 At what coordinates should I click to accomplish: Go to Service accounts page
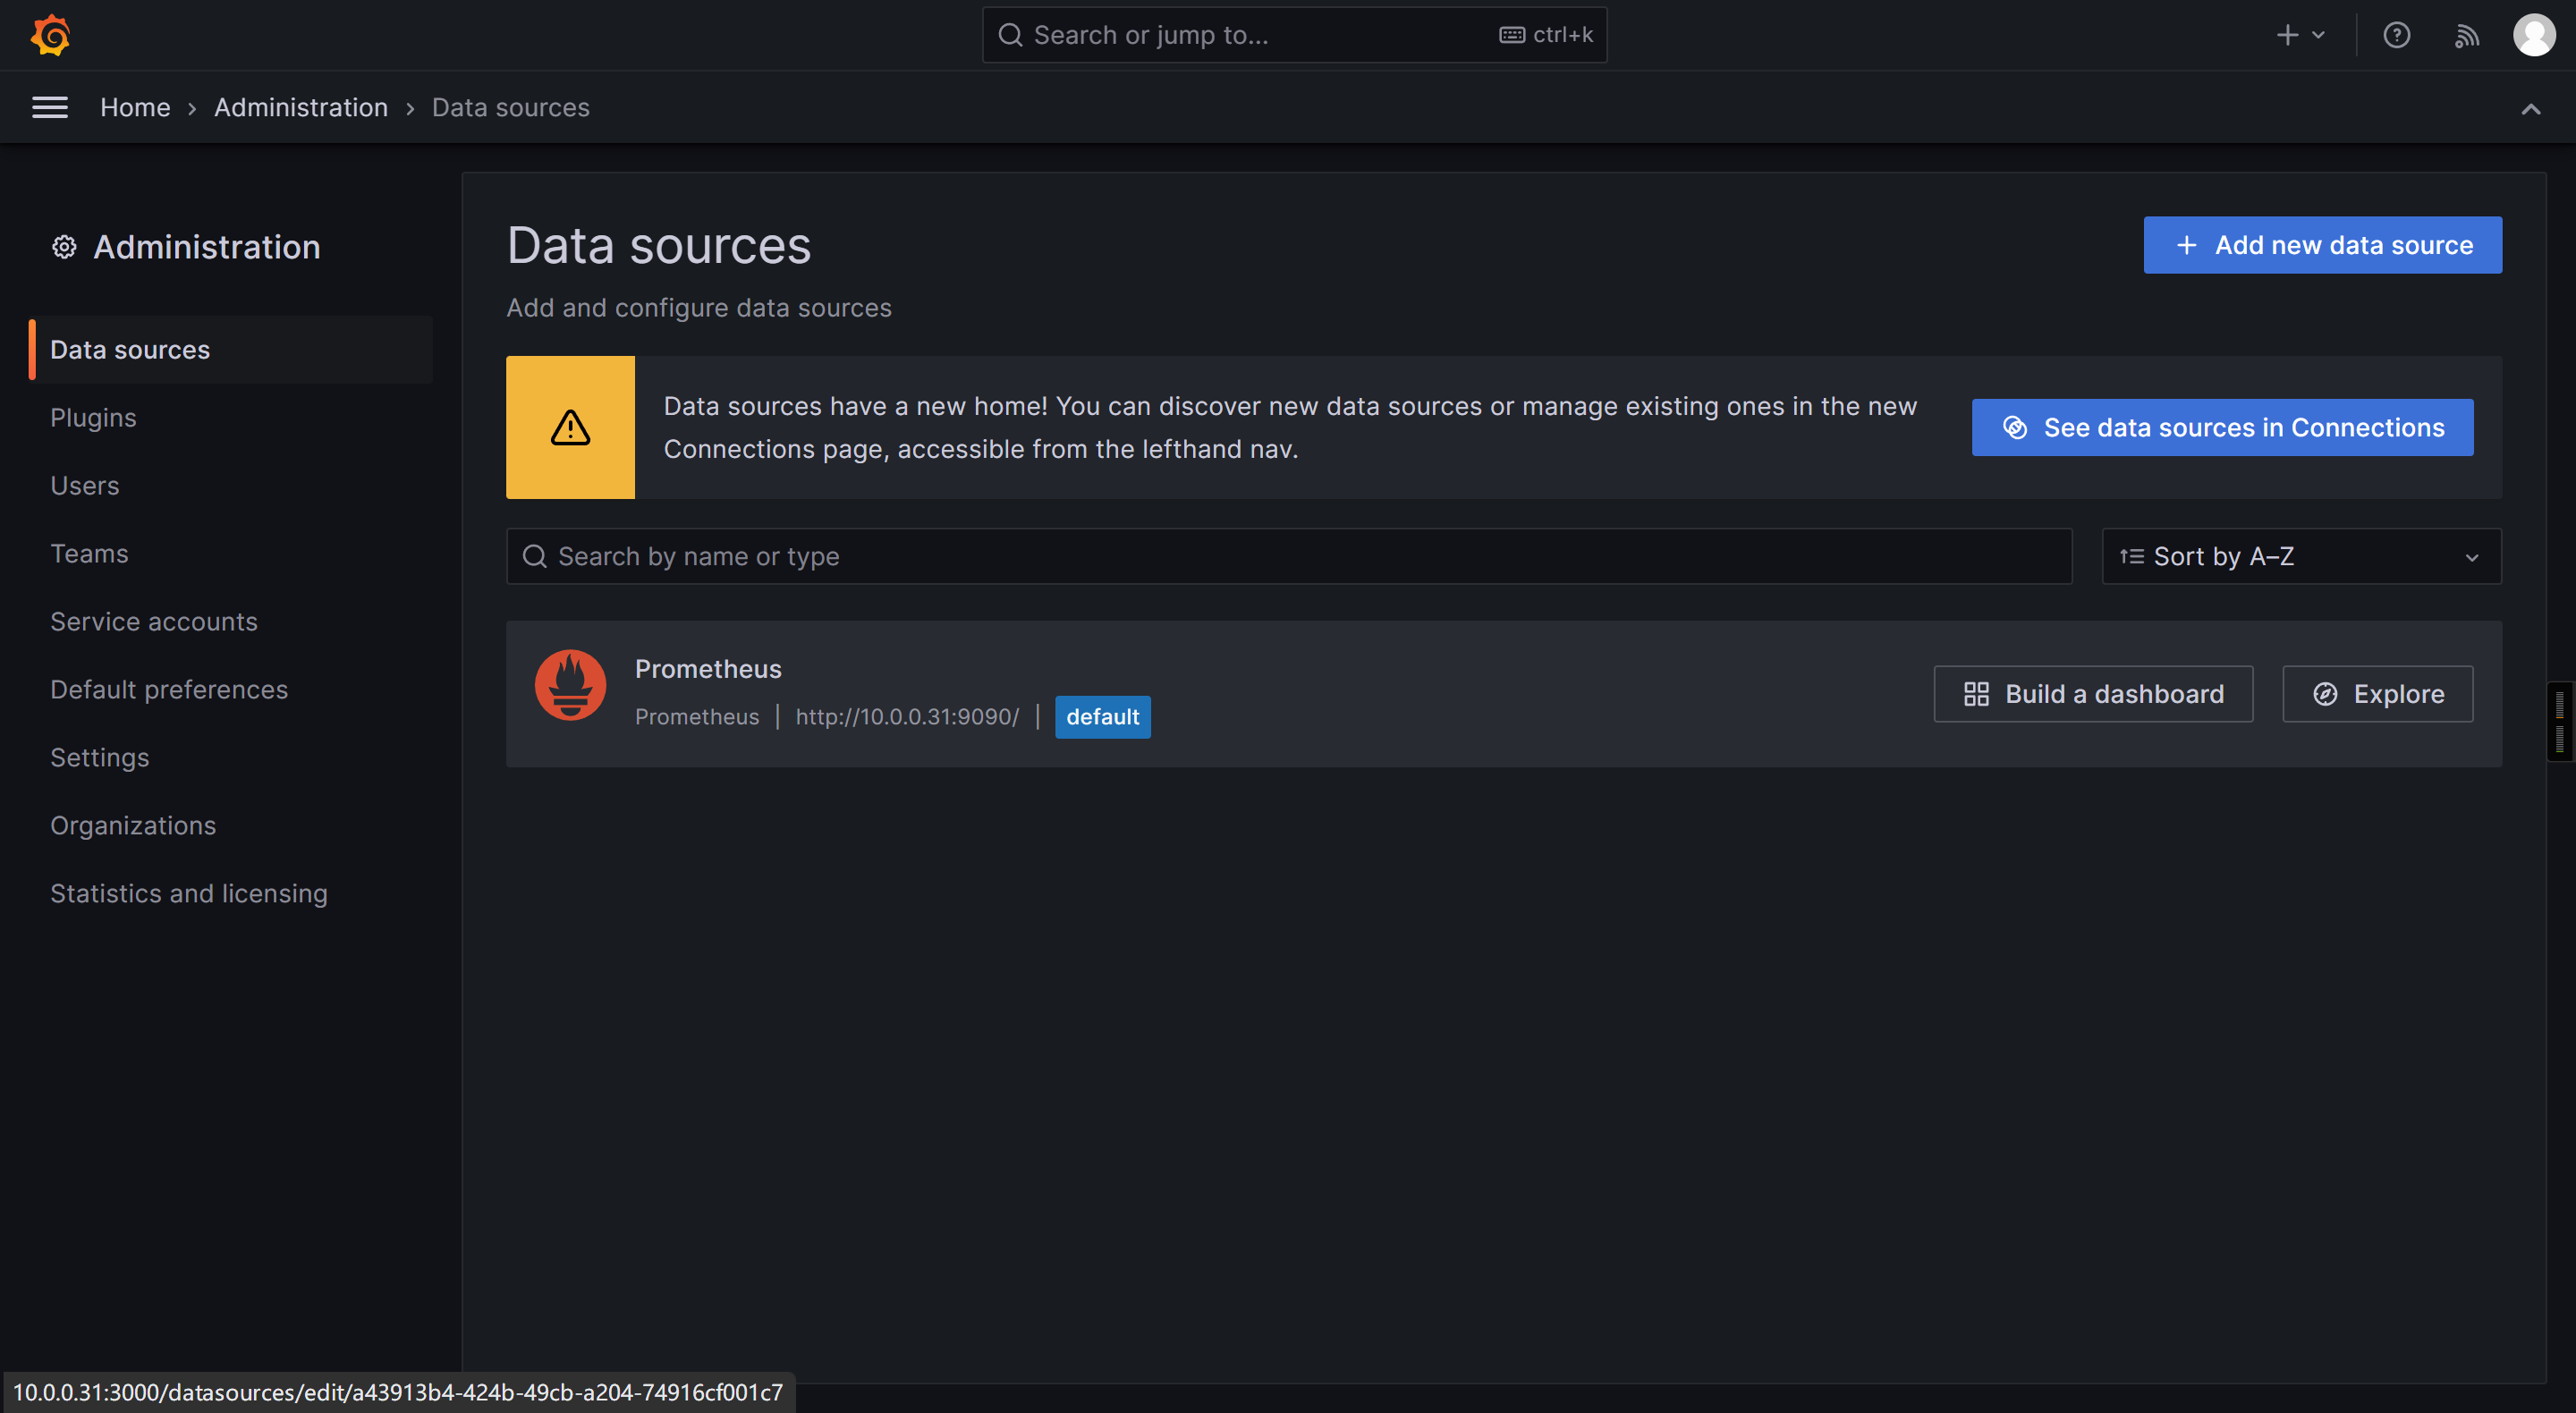tap(154, 622)
